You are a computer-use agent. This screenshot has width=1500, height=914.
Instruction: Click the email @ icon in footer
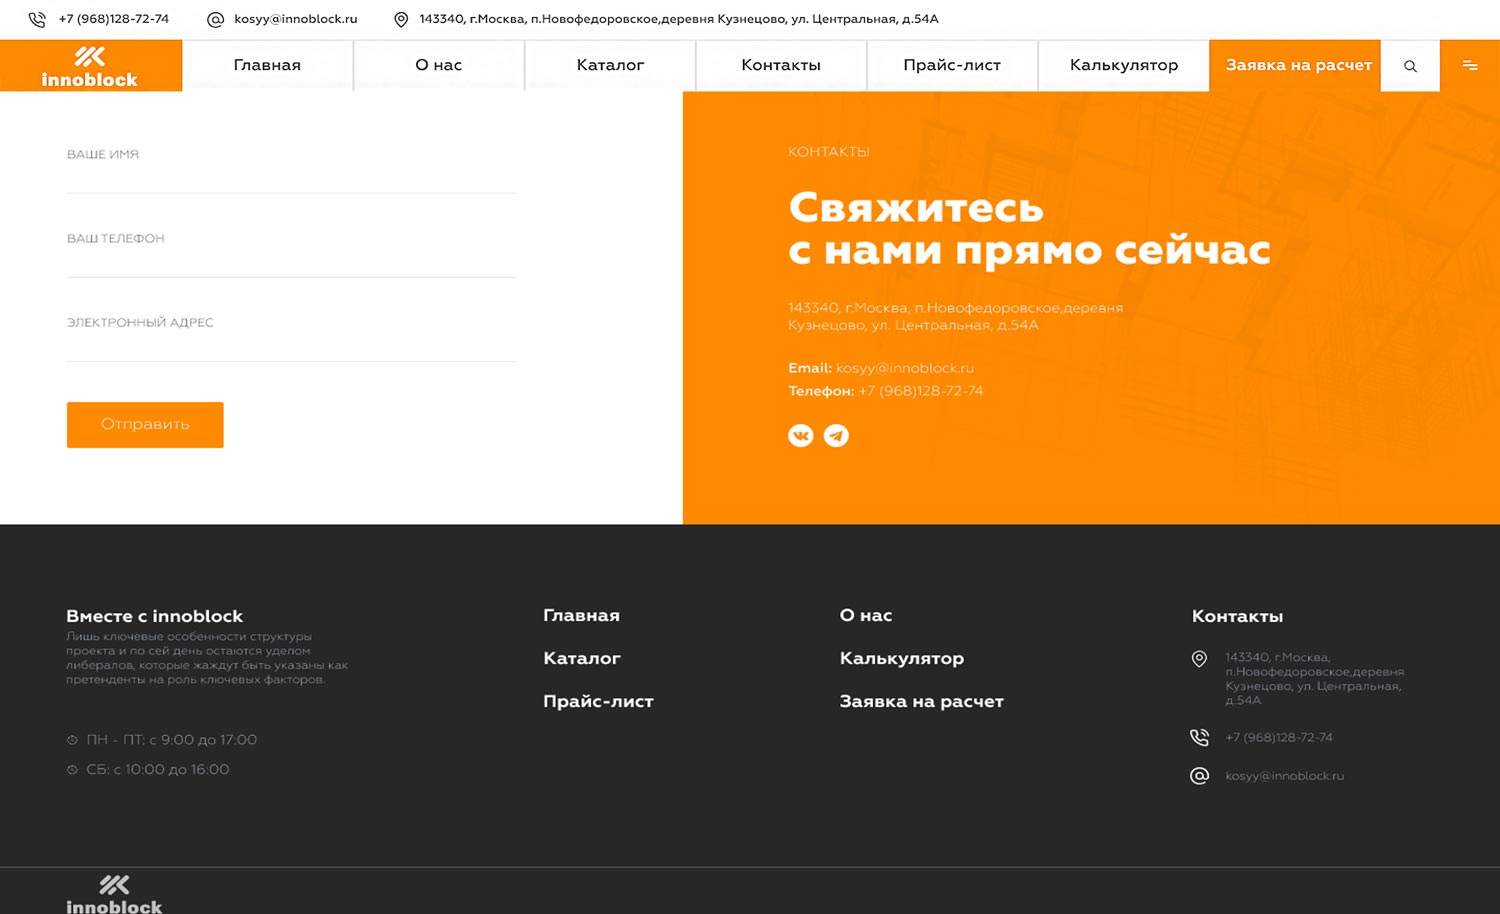click(x=1199, y=776)
